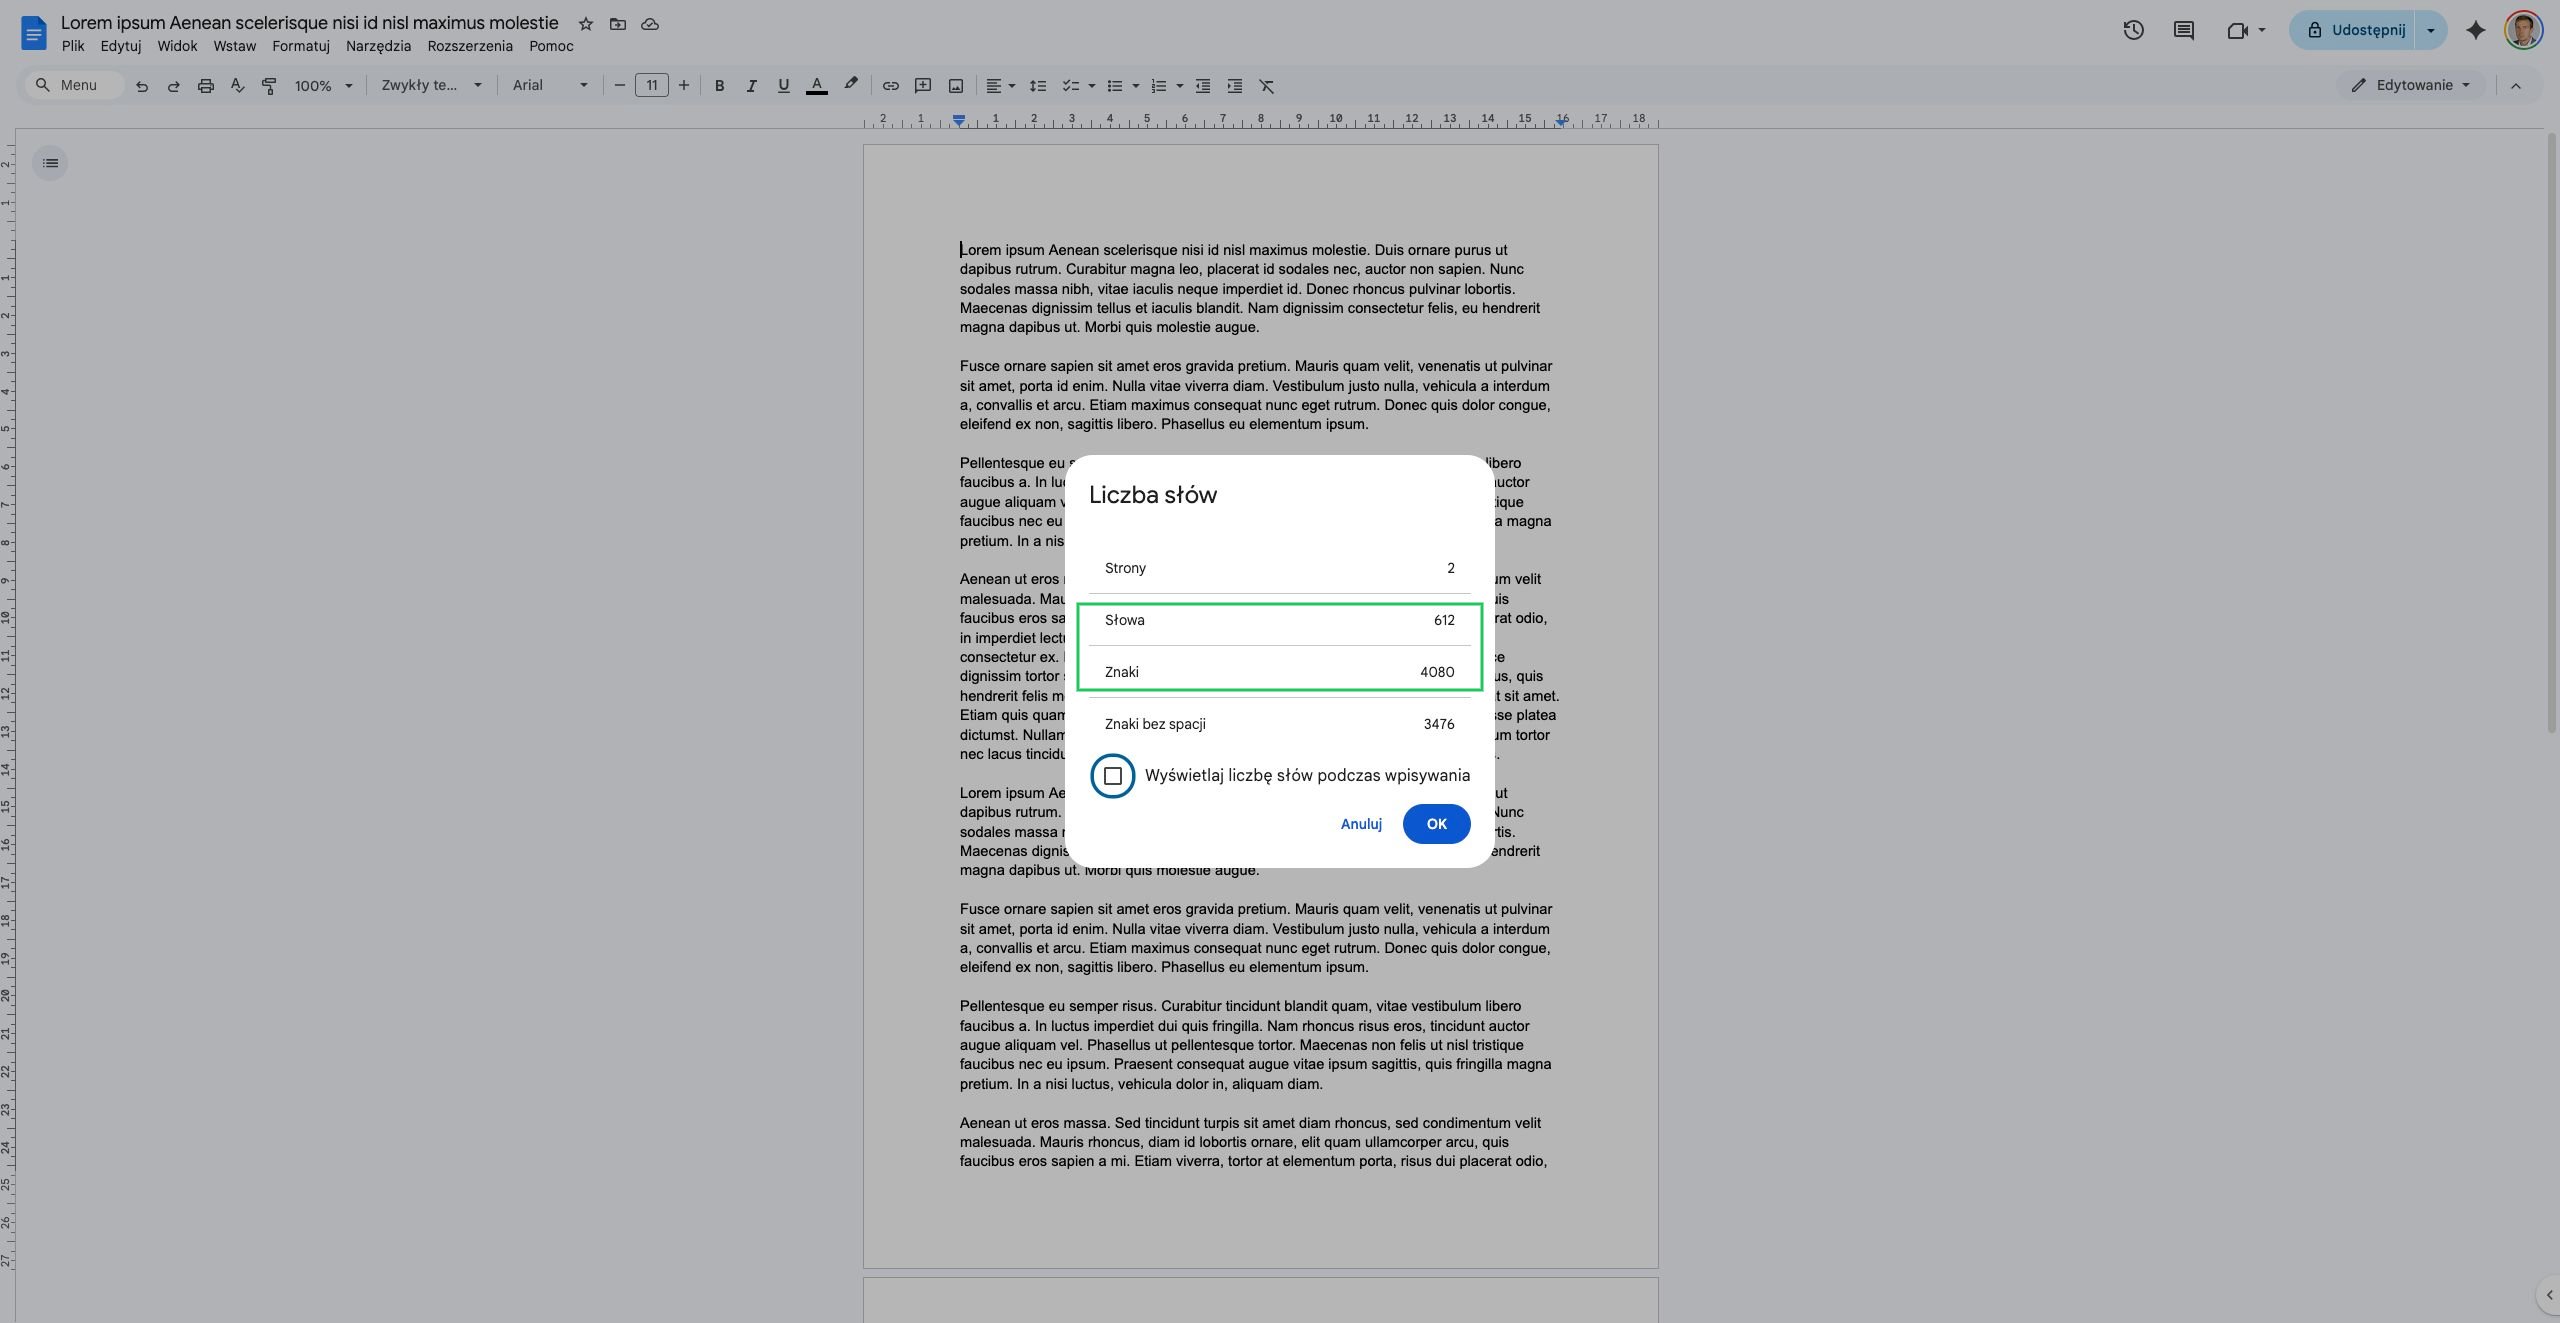Open version history clock icon
Image resolution: width=2560 pixels, height=1323 pixels.
point(2133,30)
